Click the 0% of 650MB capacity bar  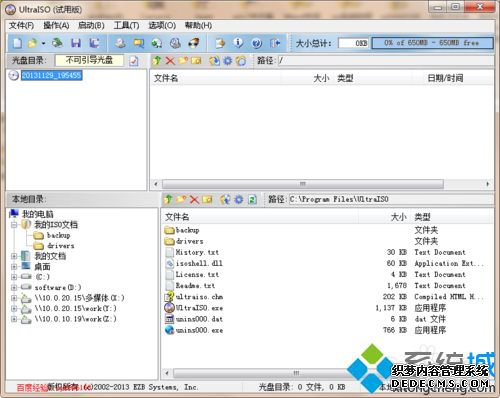point(432,43)
